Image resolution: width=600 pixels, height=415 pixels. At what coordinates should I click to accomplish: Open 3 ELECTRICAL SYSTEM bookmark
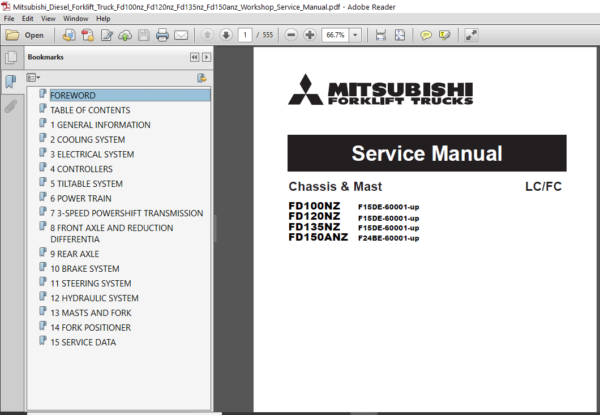(x=92, y=154)
